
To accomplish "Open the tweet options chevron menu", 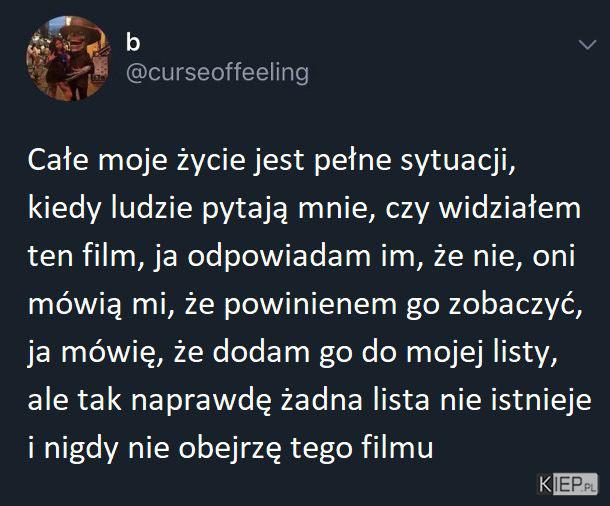I will [587, 45].
